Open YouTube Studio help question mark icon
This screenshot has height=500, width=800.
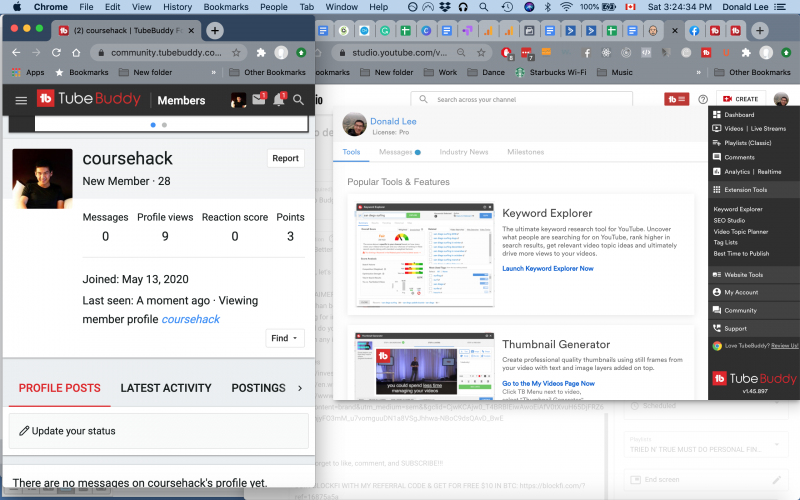point(702,99)
